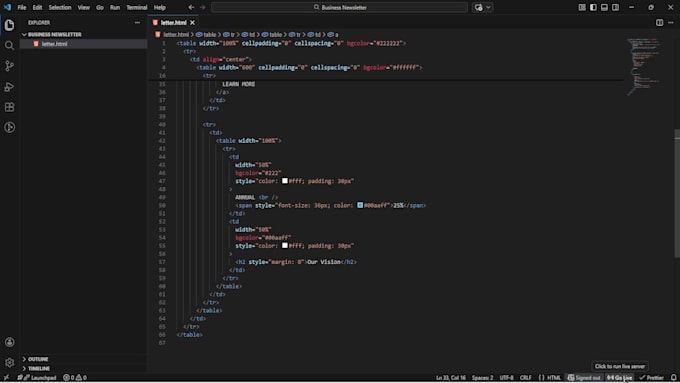This screenshot has height=383, width=680.
Task: Open the Go menu
Action: click(100, 7)
